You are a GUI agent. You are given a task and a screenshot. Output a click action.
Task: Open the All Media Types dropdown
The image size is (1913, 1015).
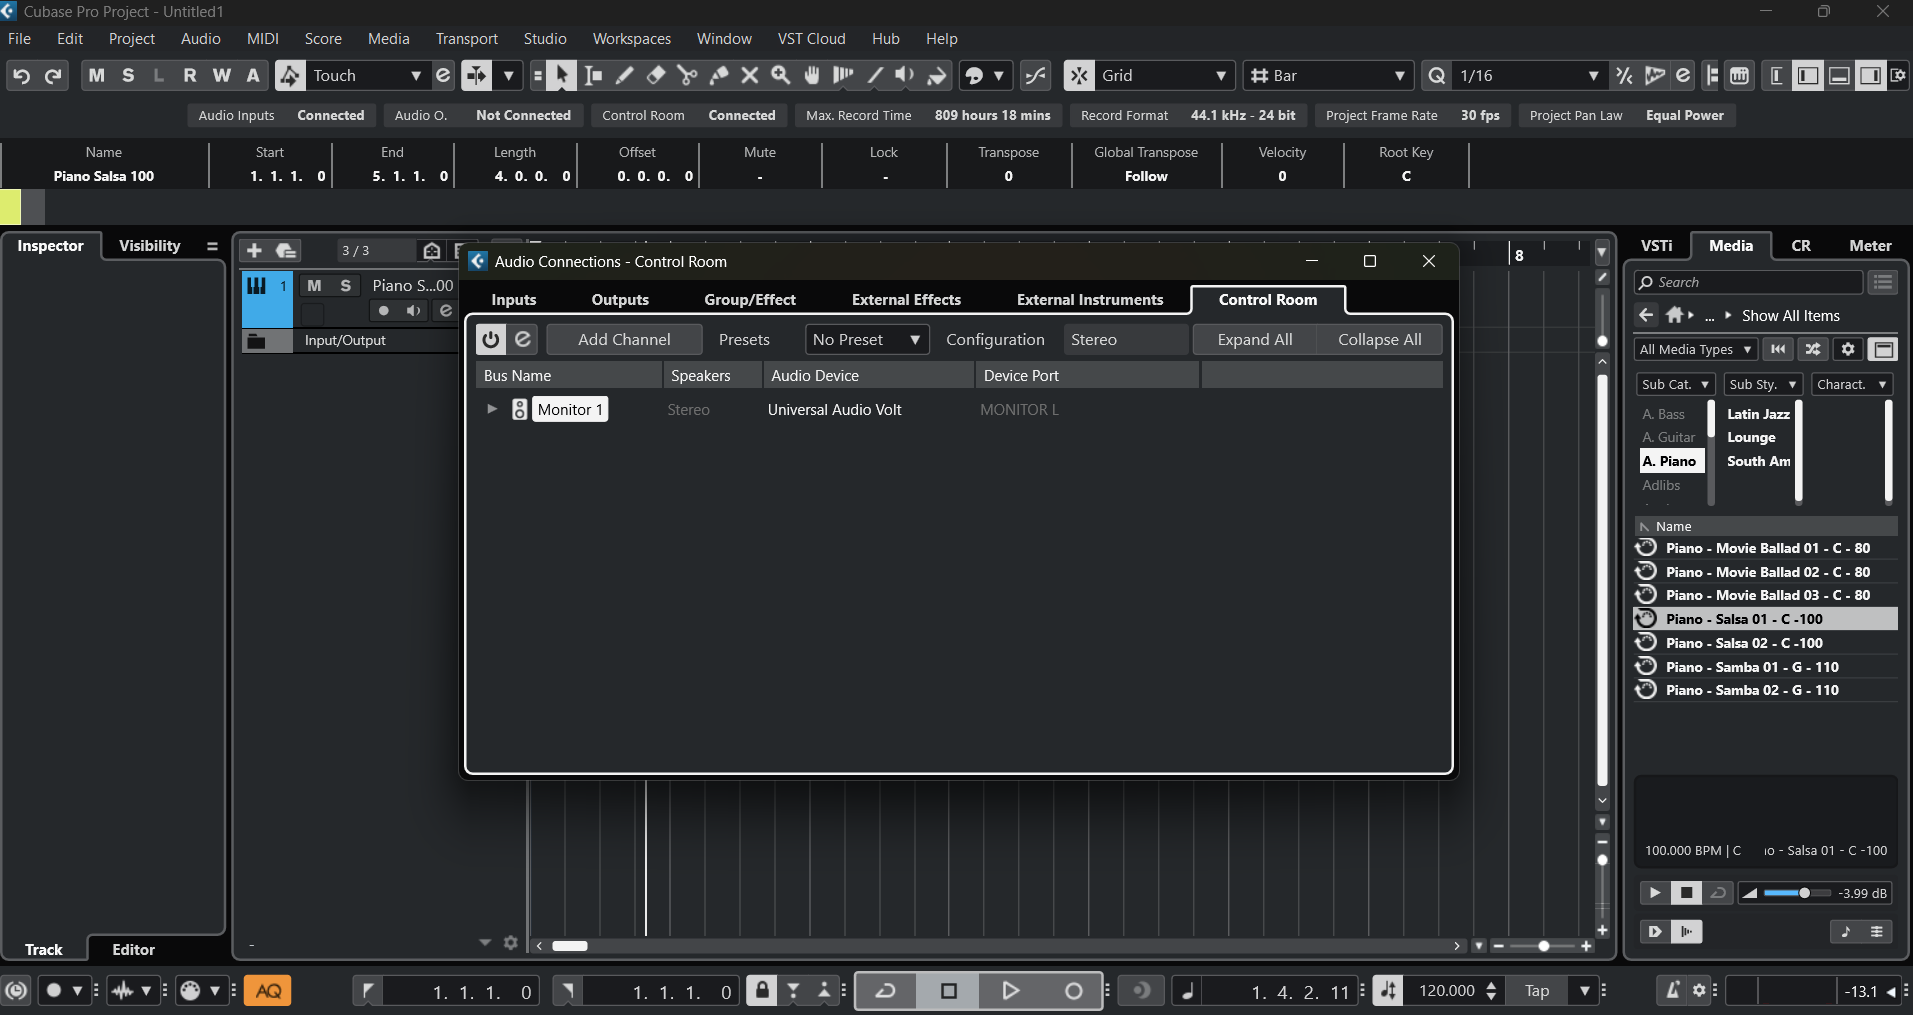click(1696, 349)
